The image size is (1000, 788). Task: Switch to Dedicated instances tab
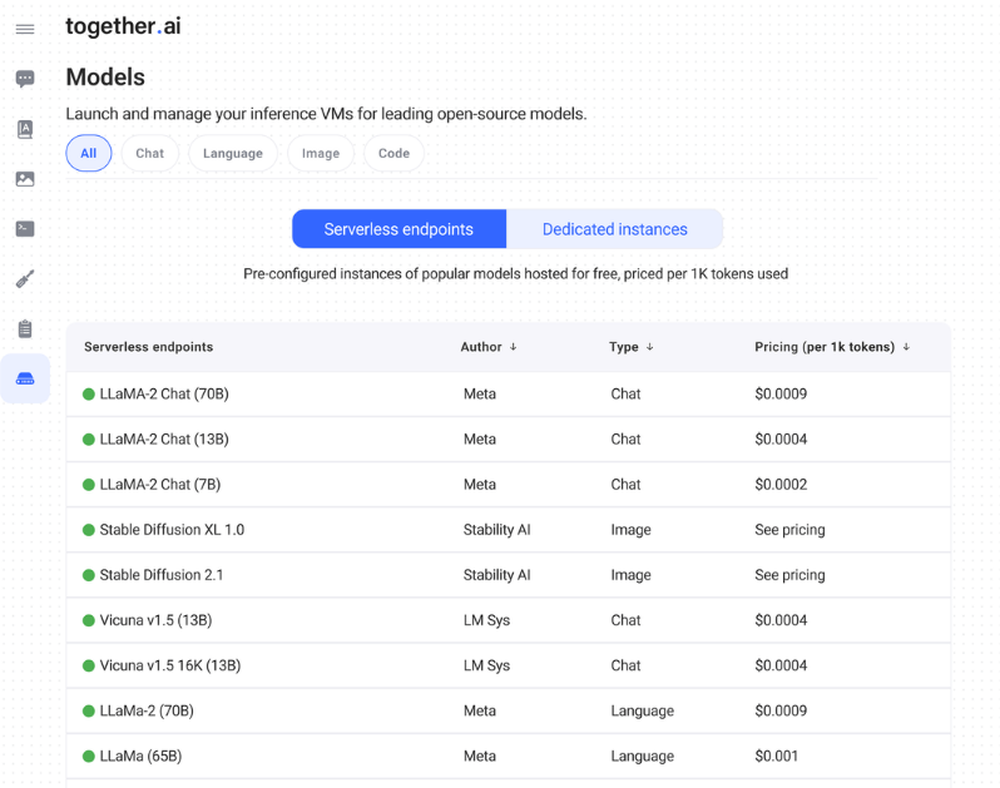pos(615,229)
